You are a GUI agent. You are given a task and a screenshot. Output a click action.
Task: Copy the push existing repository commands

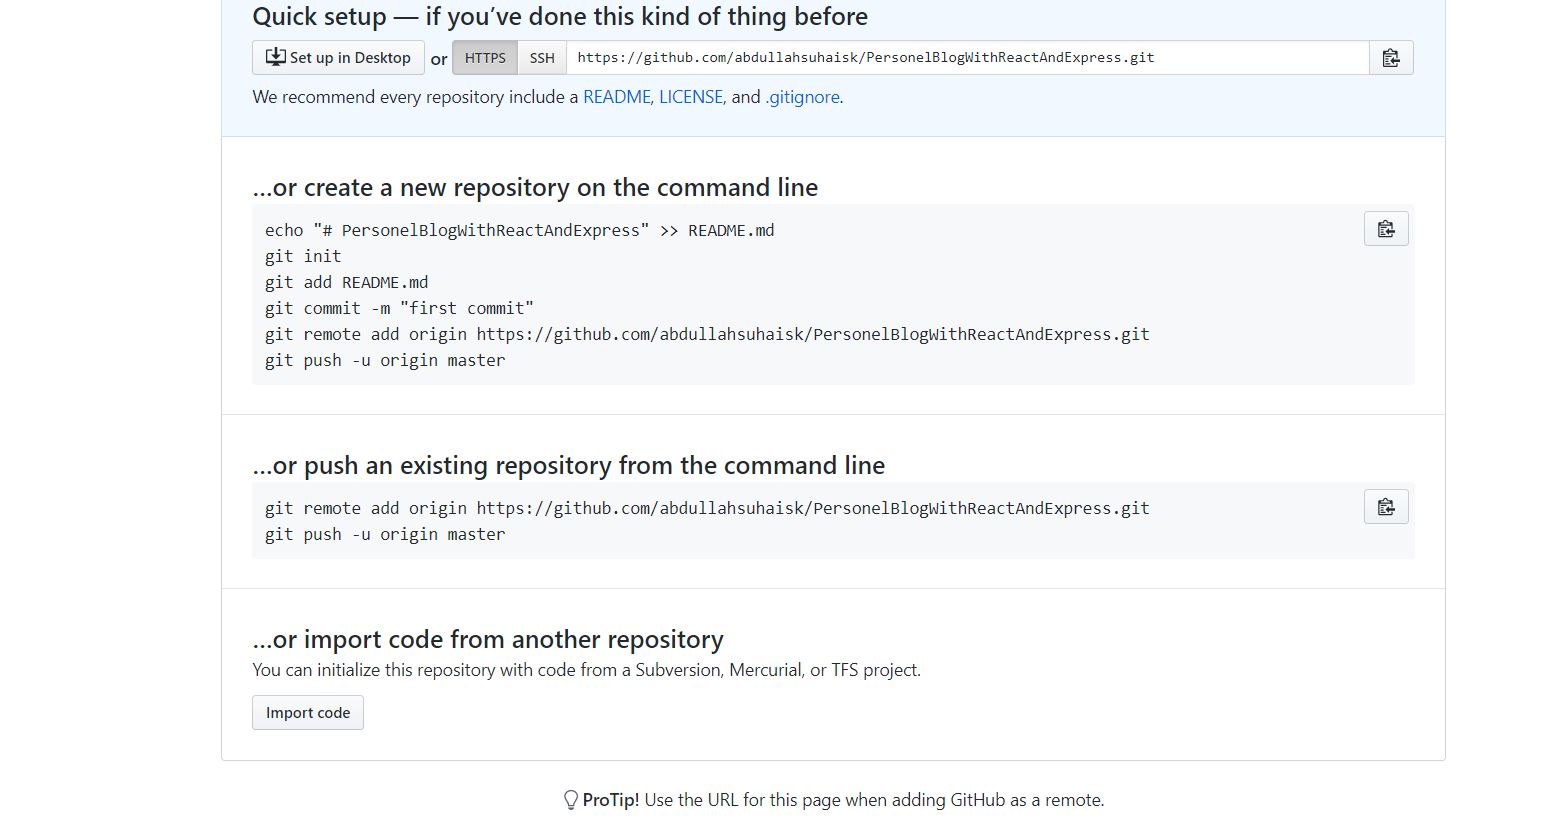coord(1386,507)
